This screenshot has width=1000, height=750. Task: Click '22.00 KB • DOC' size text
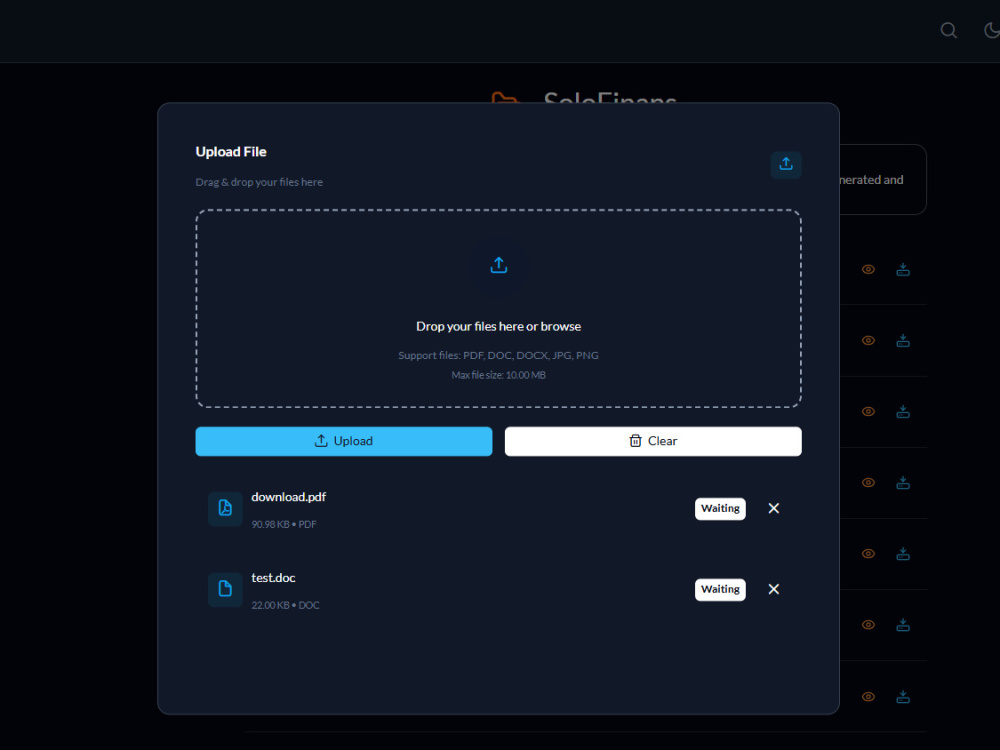point(285,605)
